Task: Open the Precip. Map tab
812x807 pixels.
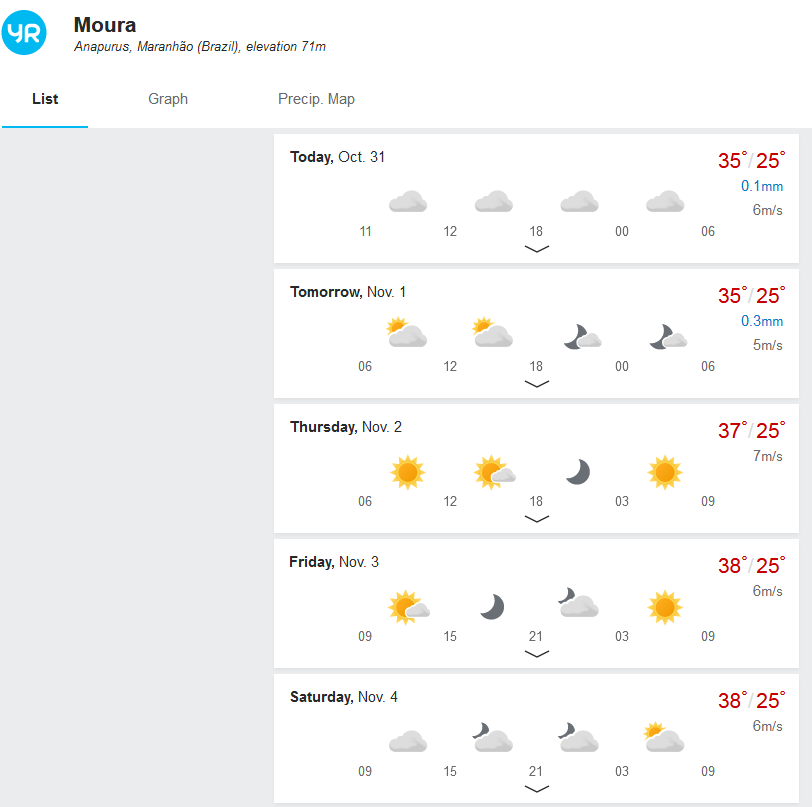Action: pyautogui.click(x=316, y=99)
